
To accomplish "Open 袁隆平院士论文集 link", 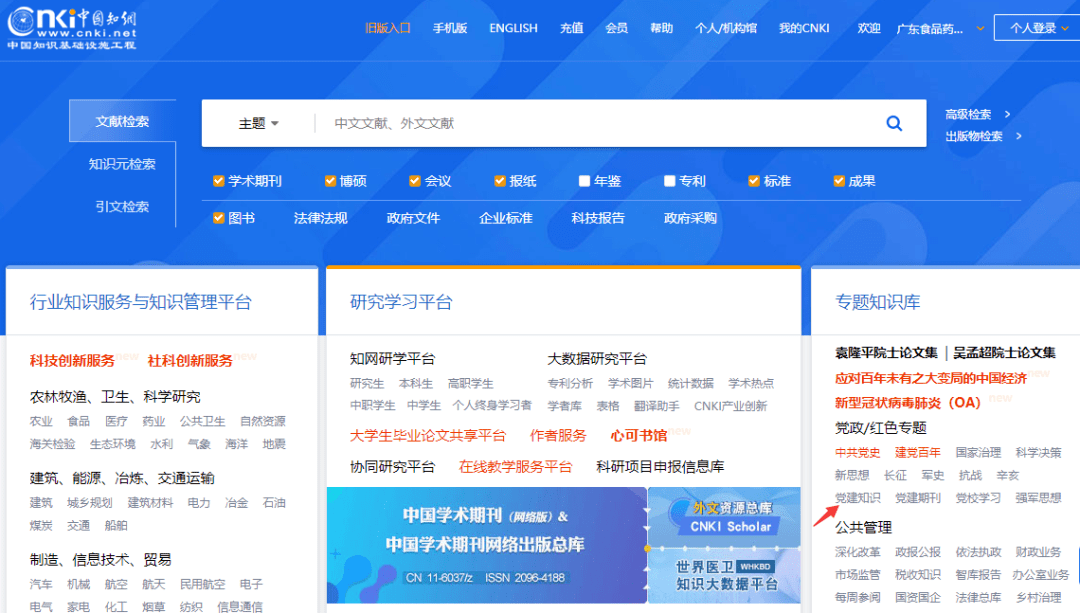I will (886, 353).
